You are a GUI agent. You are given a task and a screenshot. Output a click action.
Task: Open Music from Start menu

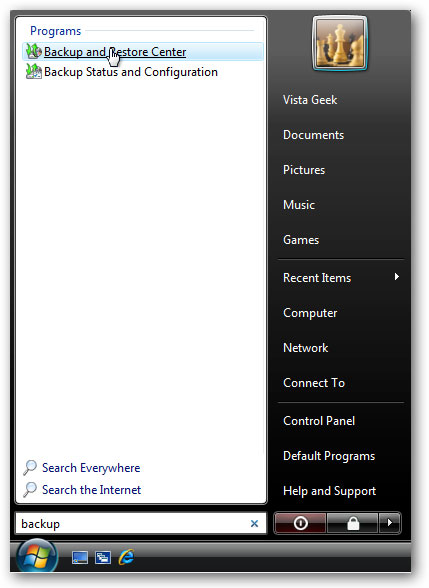299,205
